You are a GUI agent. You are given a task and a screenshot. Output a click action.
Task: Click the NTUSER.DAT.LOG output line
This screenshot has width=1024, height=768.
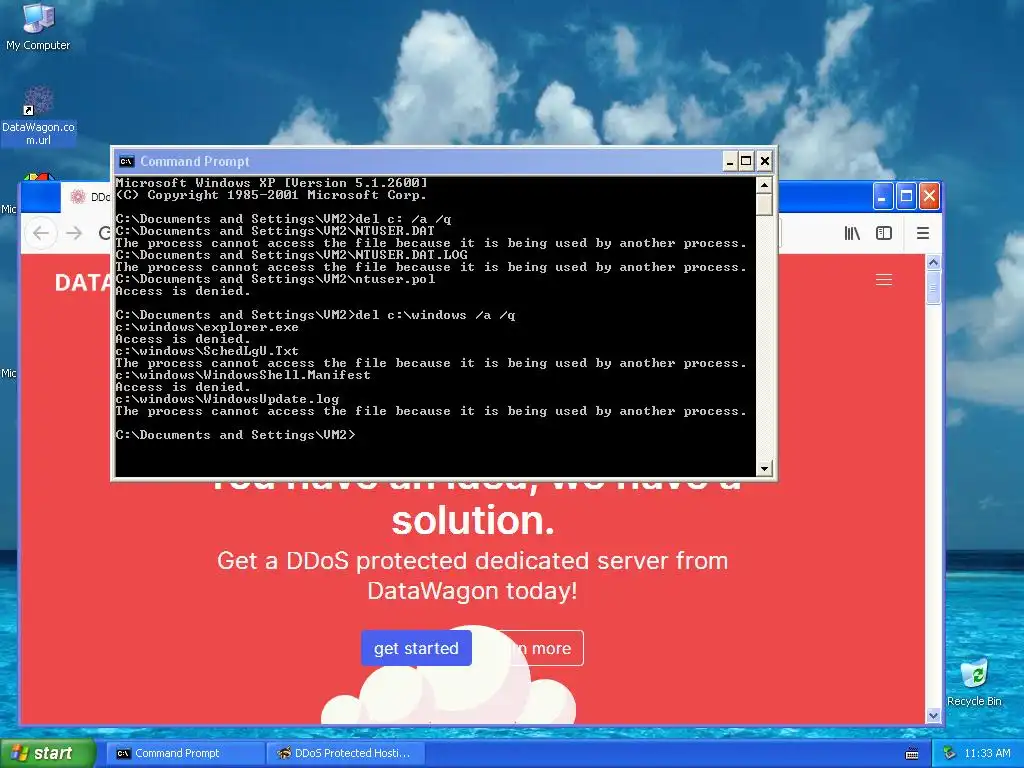point(291,255)
